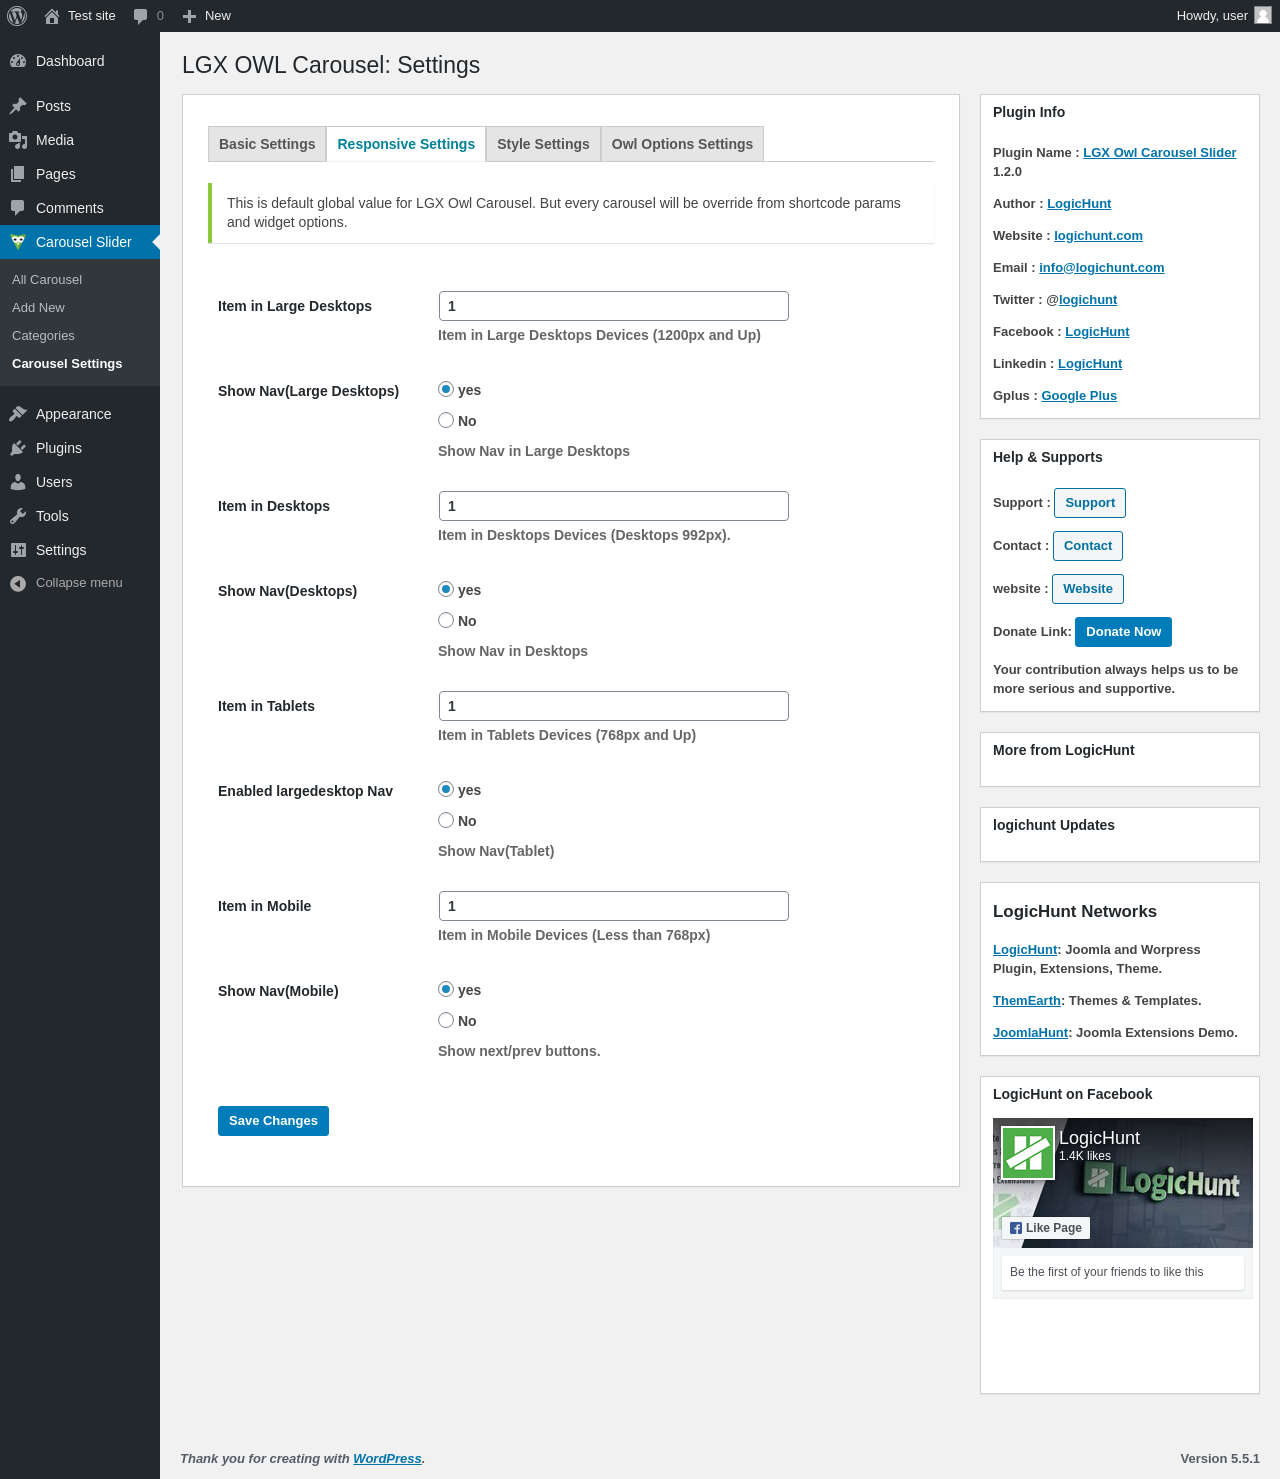The image size is (1280, 1479).
Task: Click the Contact button
Action: click(1088, 546)
